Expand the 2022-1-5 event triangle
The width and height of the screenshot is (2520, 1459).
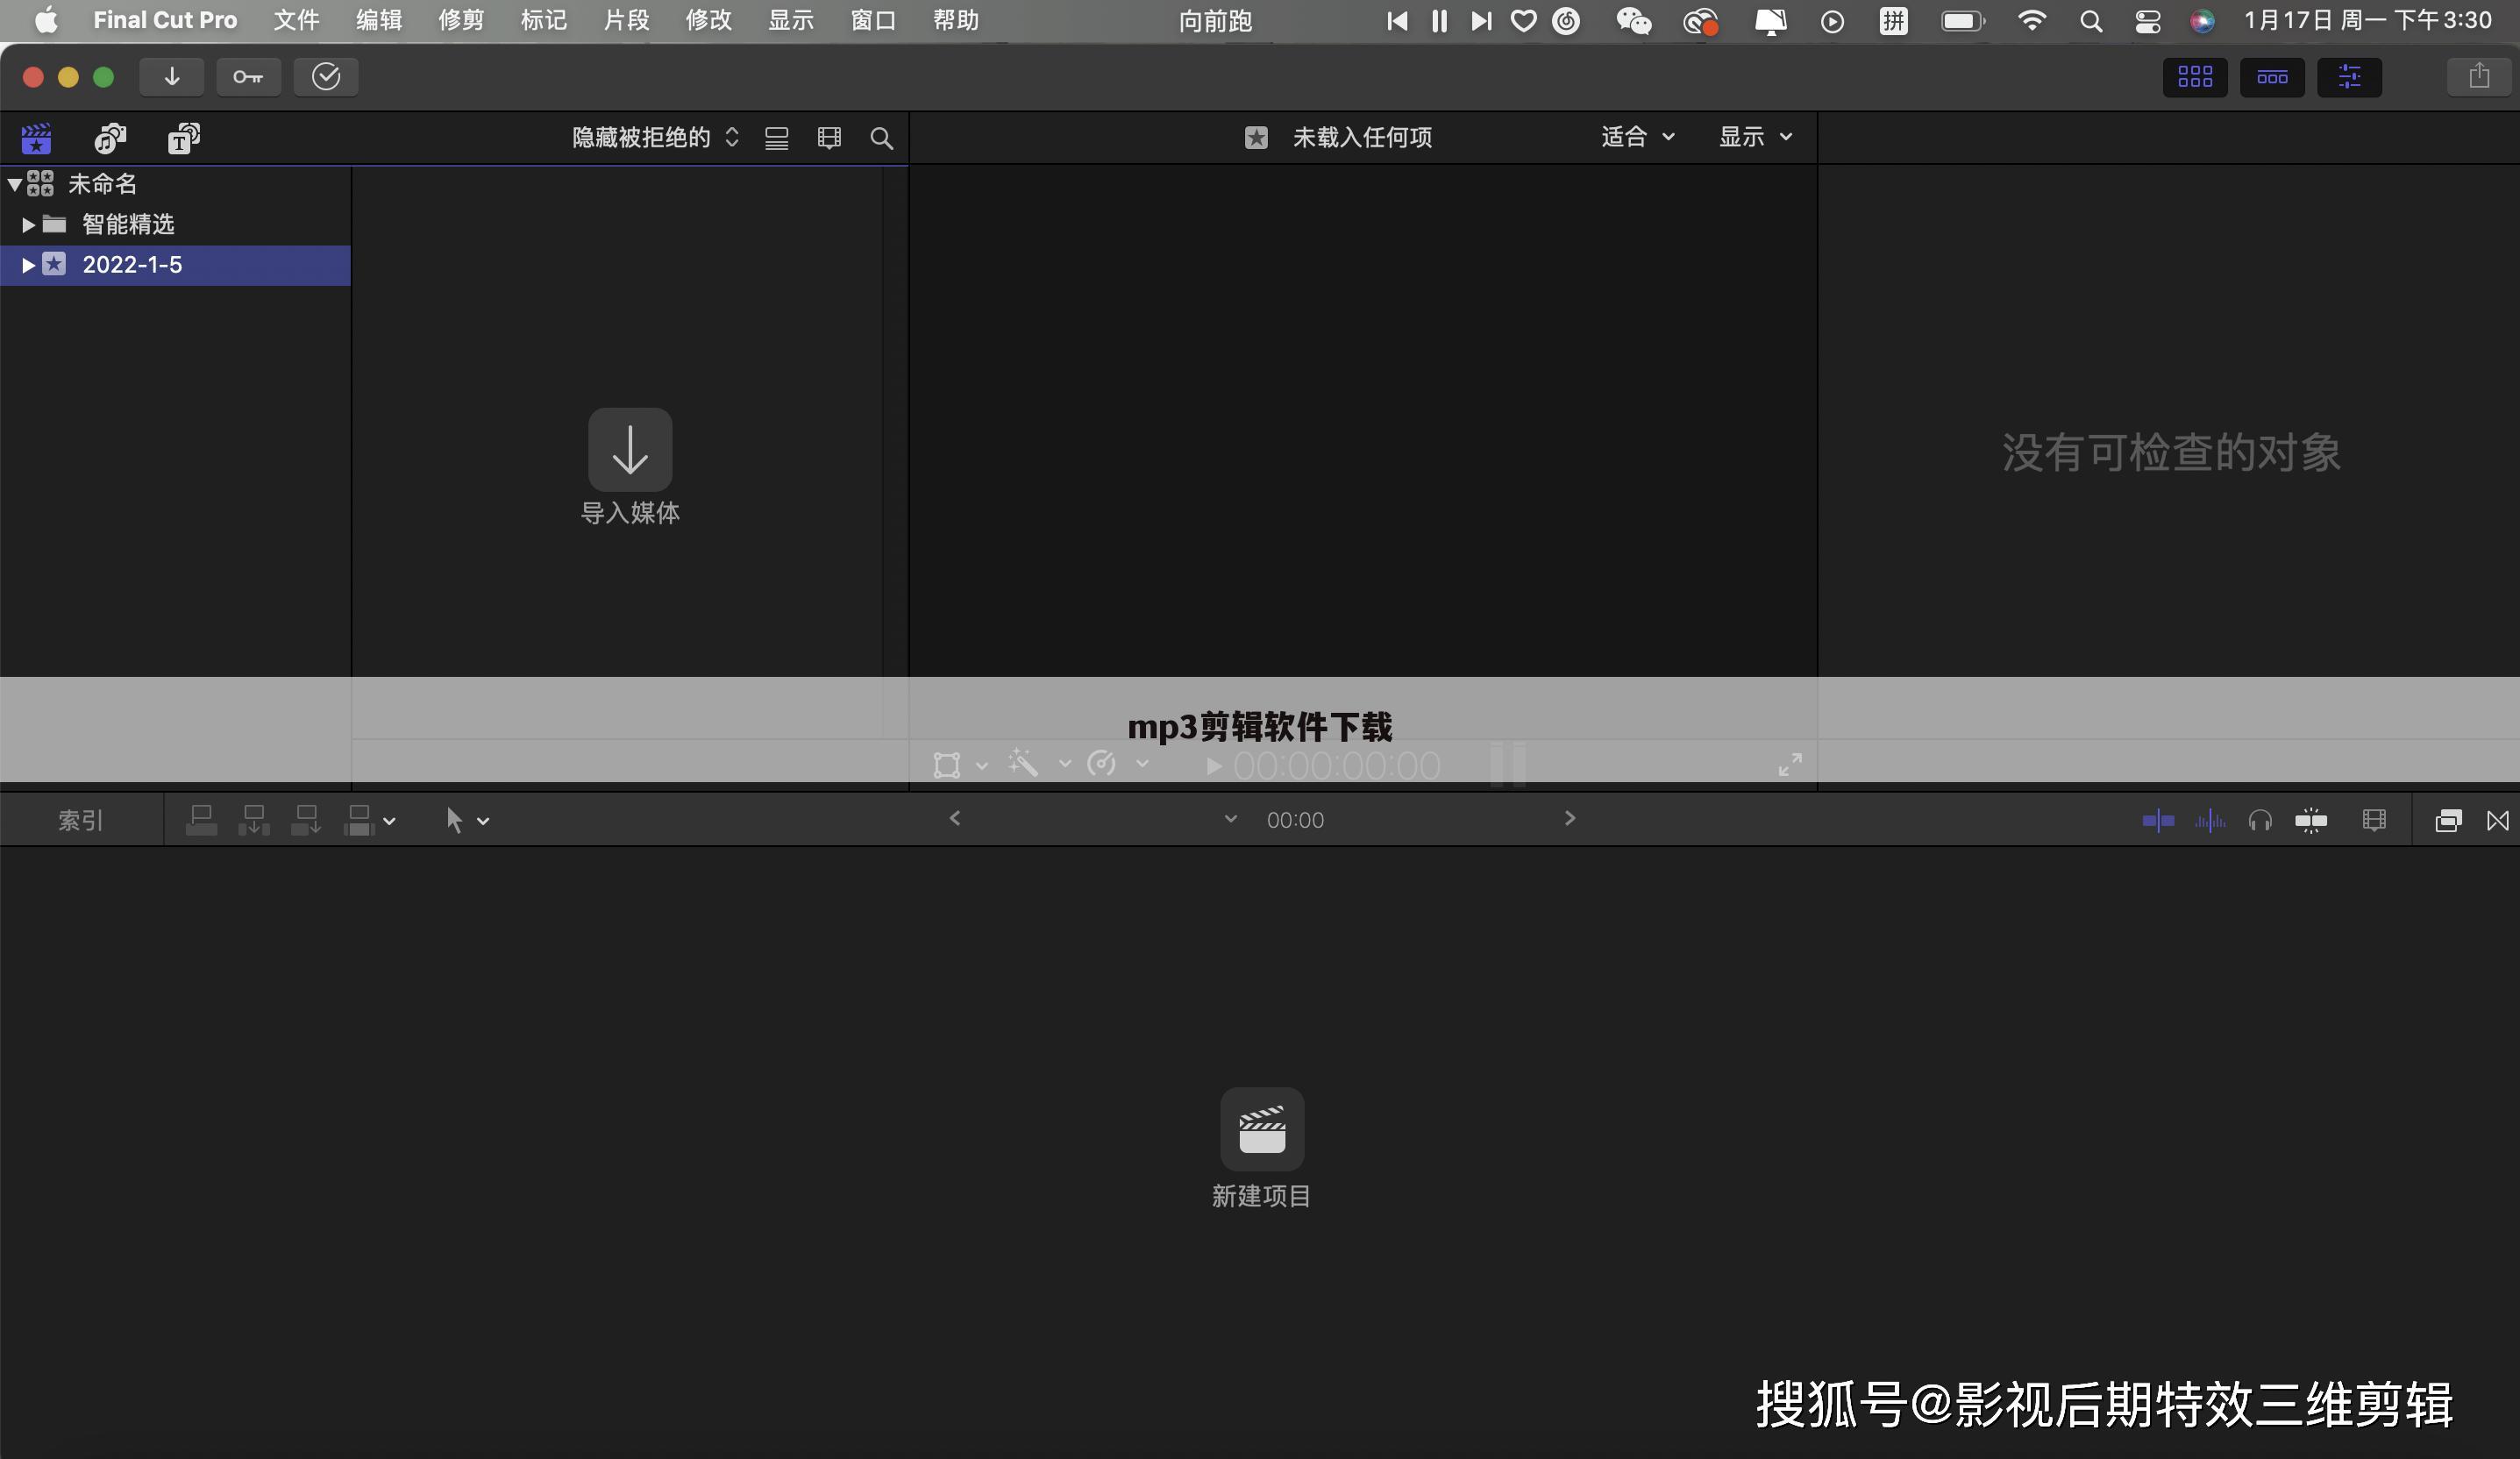tap(28, 265)
